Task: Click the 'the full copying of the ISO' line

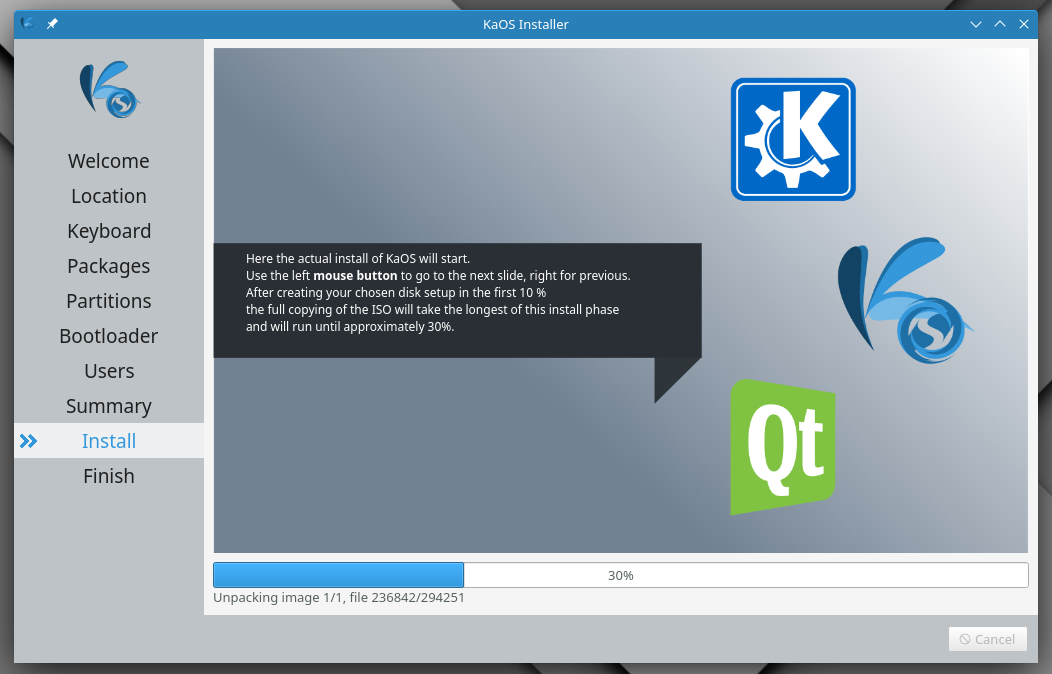Action: [432, 310]
